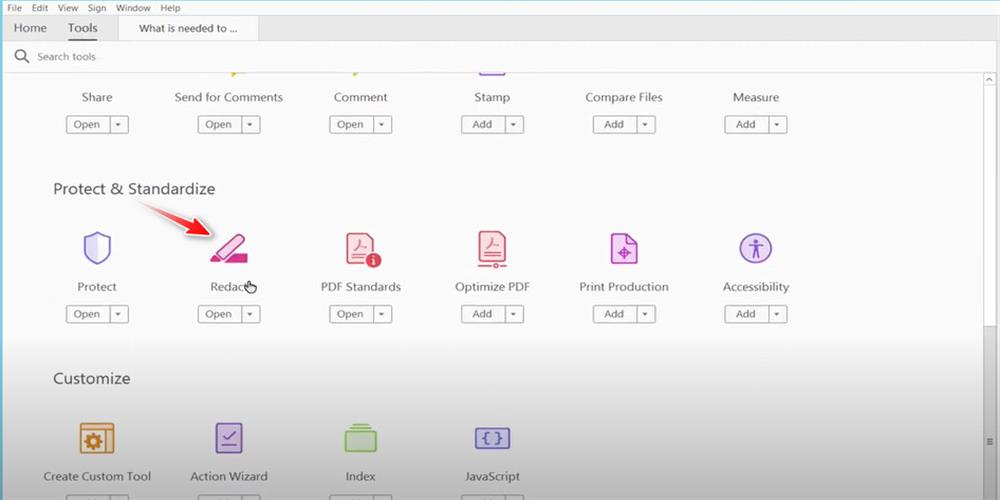The image size is (1000, 500).
Task: Click the Measure tool label
Action: (x=756, y=98)
